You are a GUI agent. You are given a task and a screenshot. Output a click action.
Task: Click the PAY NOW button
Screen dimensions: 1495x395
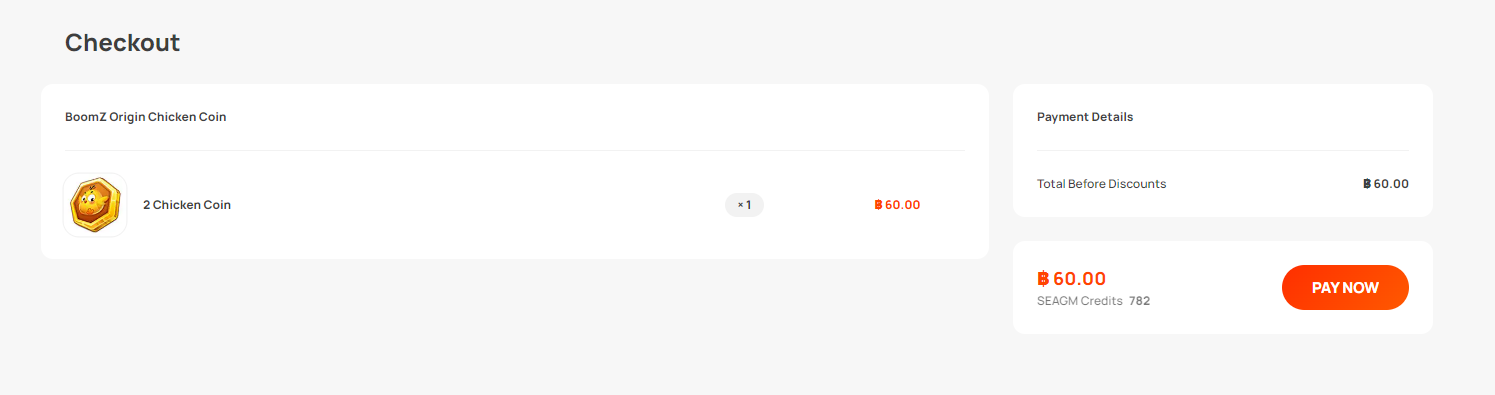(1345, 288)
